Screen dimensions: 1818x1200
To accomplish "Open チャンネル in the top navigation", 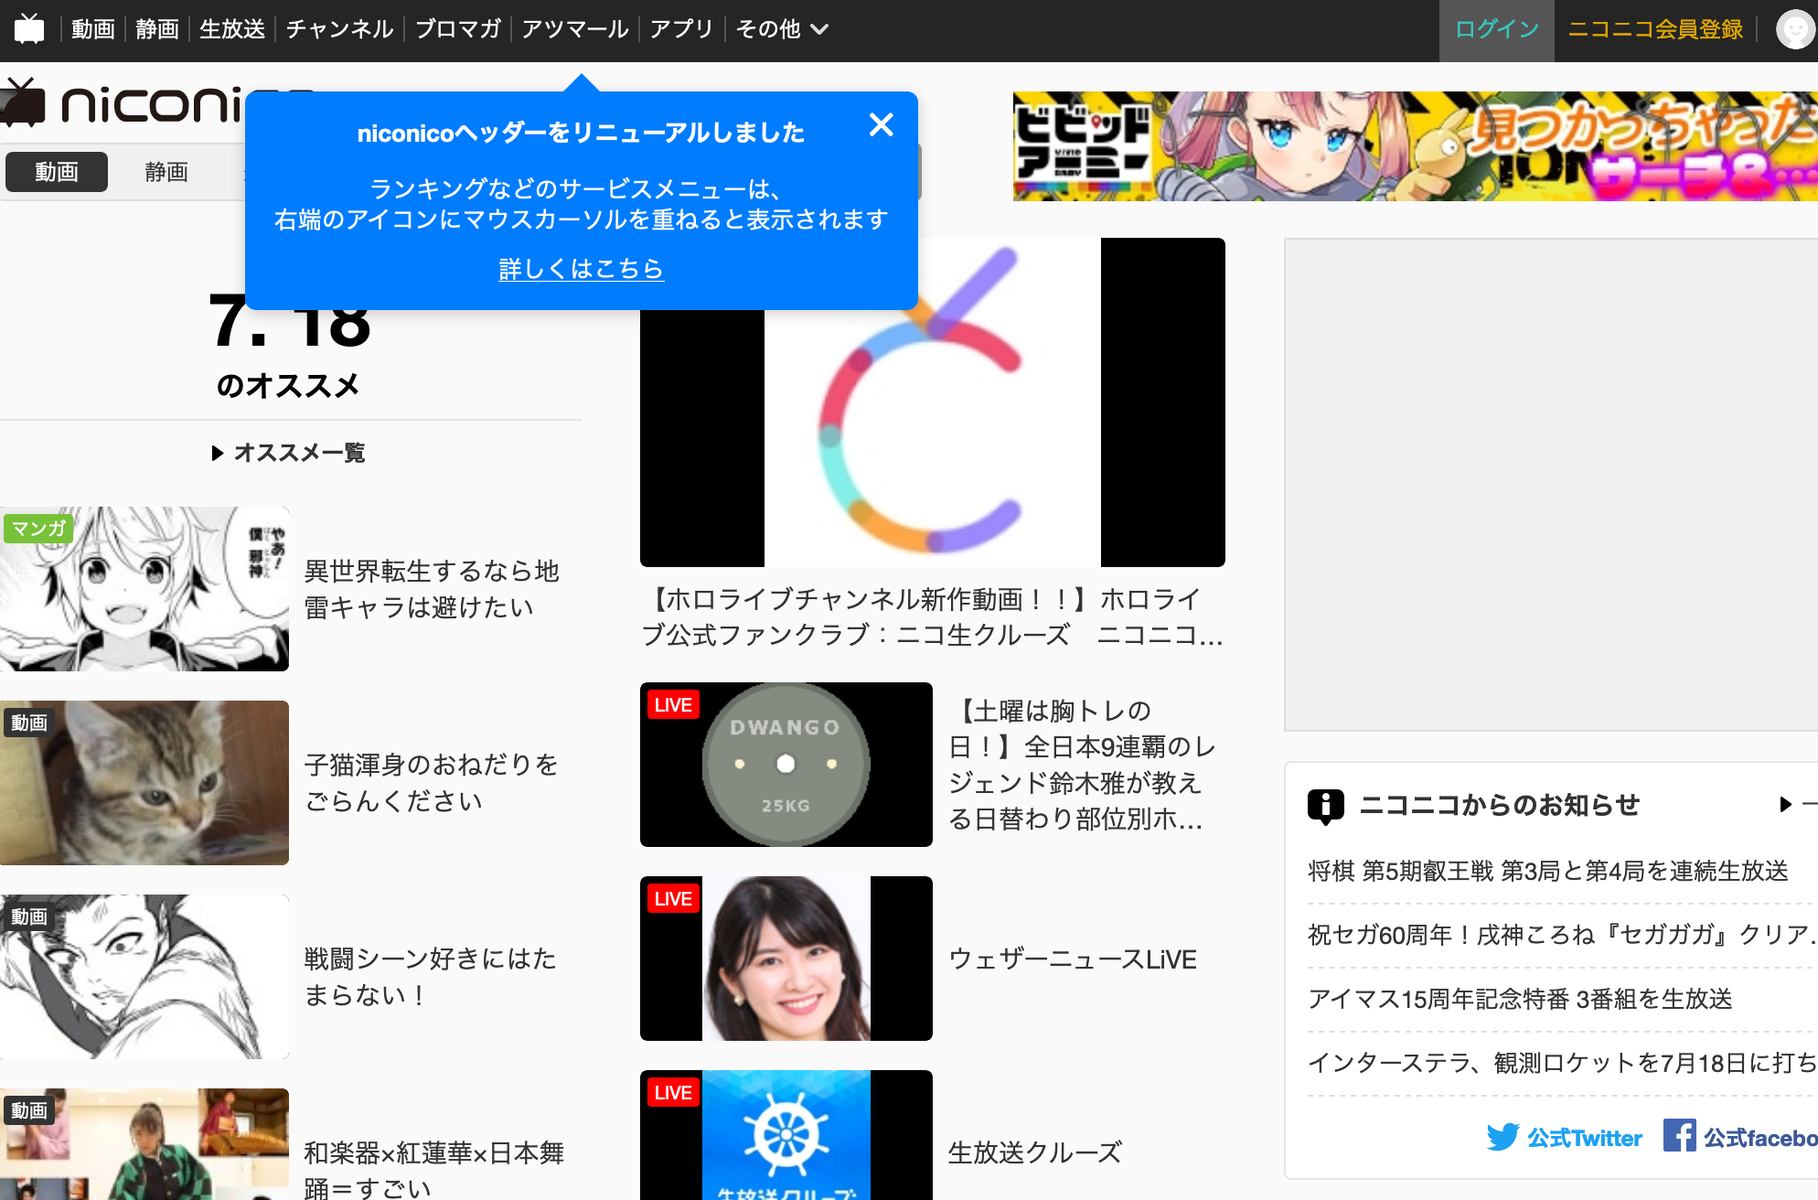I will click(340, 29).
